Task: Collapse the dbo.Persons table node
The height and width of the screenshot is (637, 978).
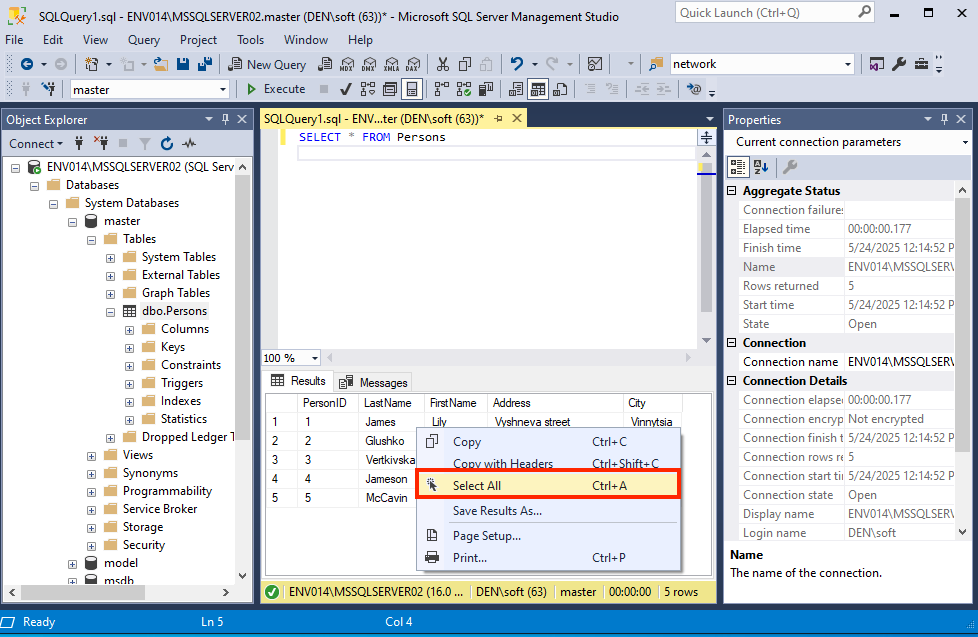Action: (x=110, y=312)
